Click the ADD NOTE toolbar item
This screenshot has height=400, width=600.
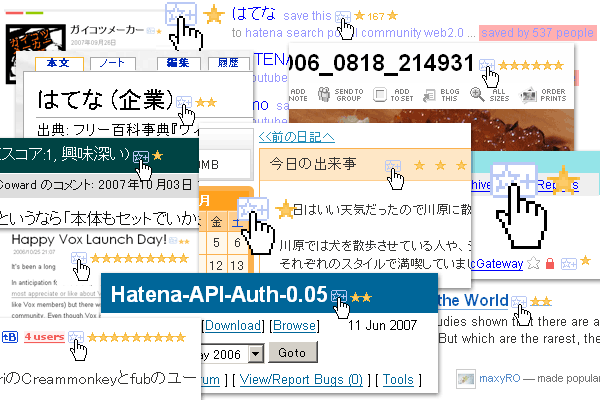[298, 95]
